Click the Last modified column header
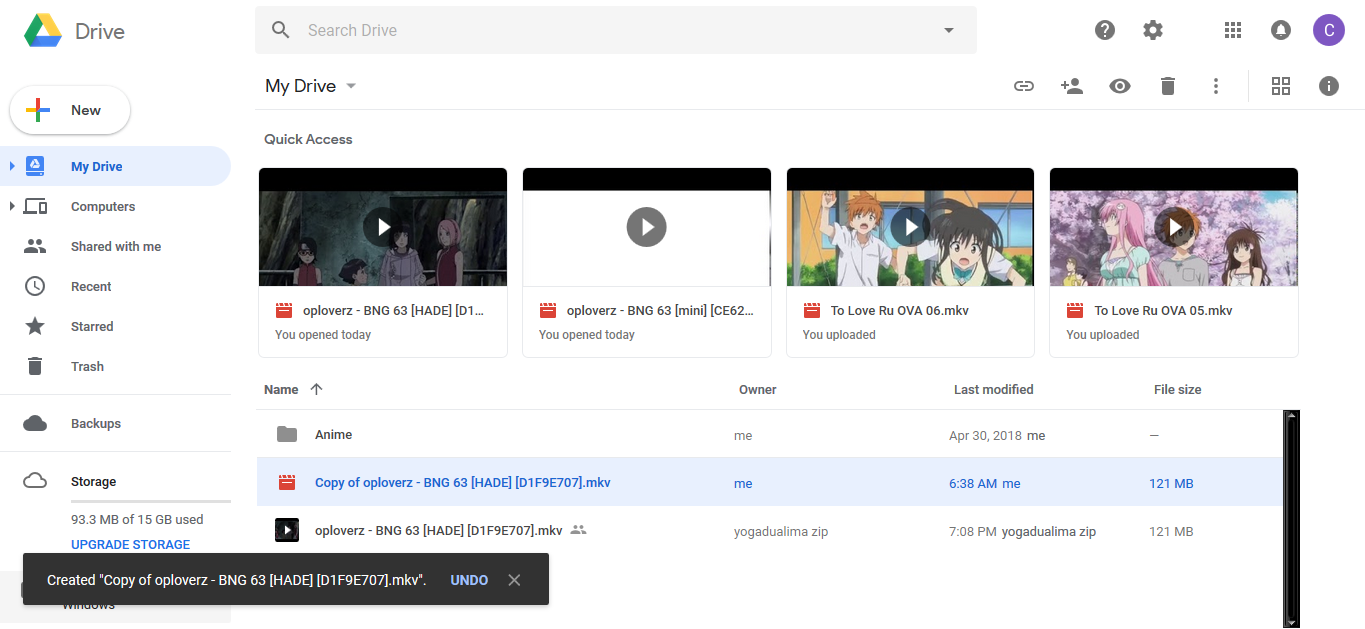The height and width of the screenshot is (629, 1365). (993, 389)
